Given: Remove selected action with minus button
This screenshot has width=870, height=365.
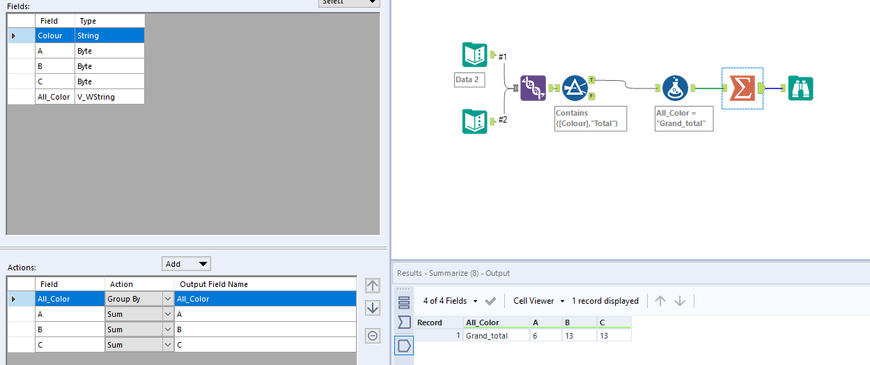Looking at the screenshot, I should pyautogui.click(x=373, y=336).
